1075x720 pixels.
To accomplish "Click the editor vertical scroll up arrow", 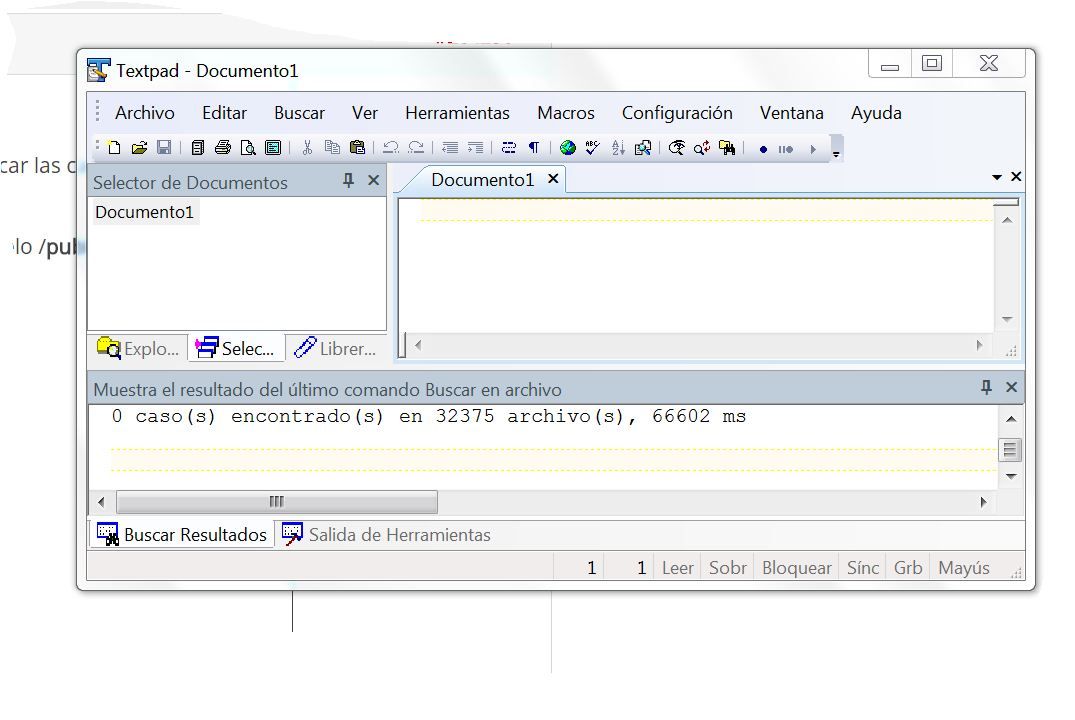I will click(1007, 220).
